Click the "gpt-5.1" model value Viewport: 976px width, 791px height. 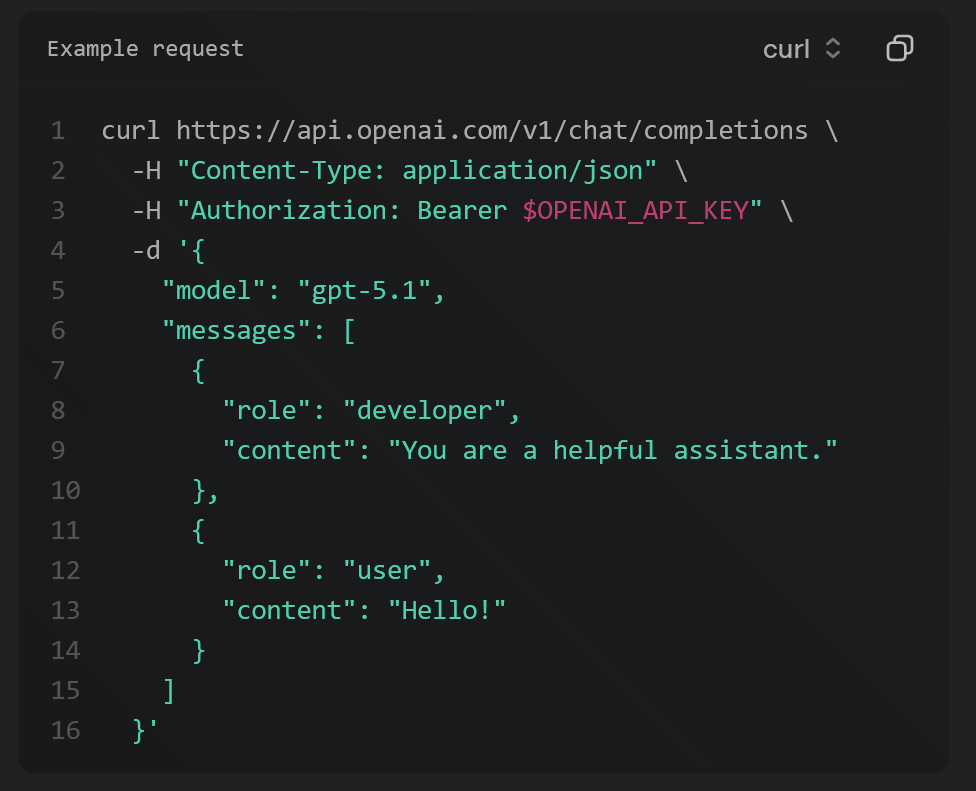[x=364, y=291]
